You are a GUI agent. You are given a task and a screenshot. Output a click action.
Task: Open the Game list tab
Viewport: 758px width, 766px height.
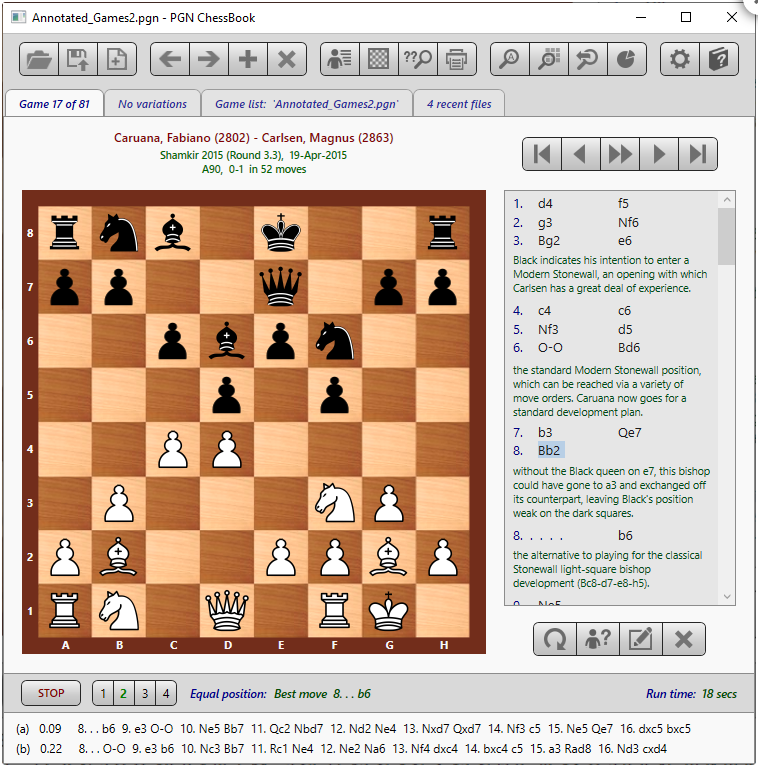tap(307, 104)
